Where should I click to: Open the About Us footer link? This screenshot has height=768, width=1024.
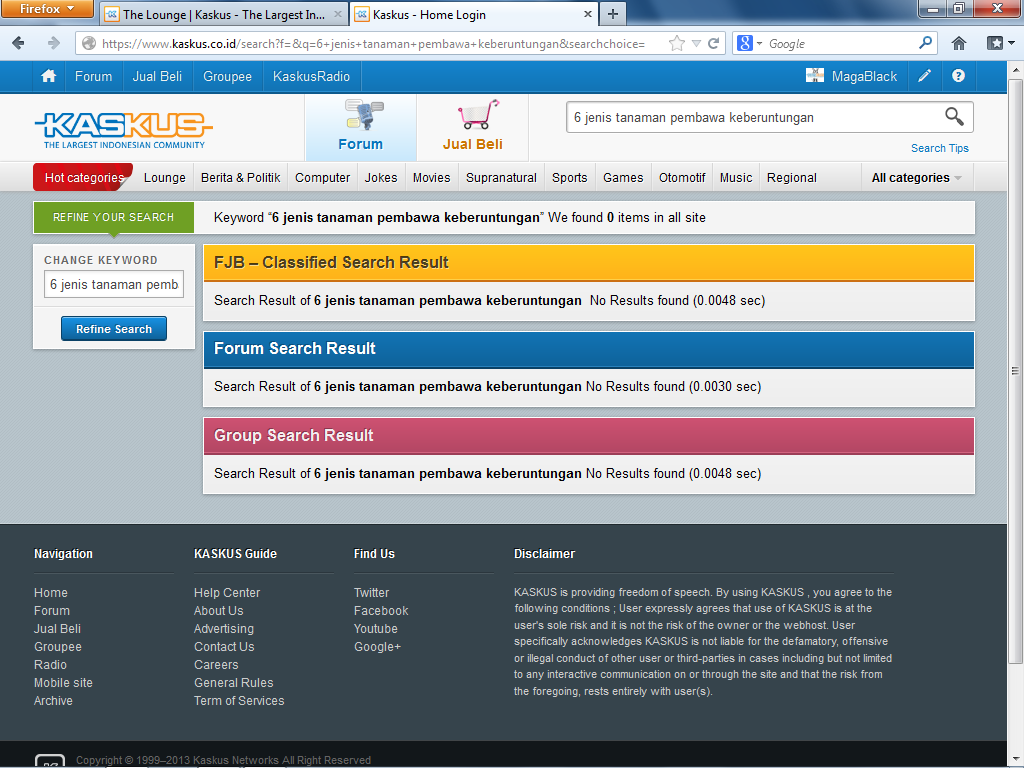tap(218, 611)
